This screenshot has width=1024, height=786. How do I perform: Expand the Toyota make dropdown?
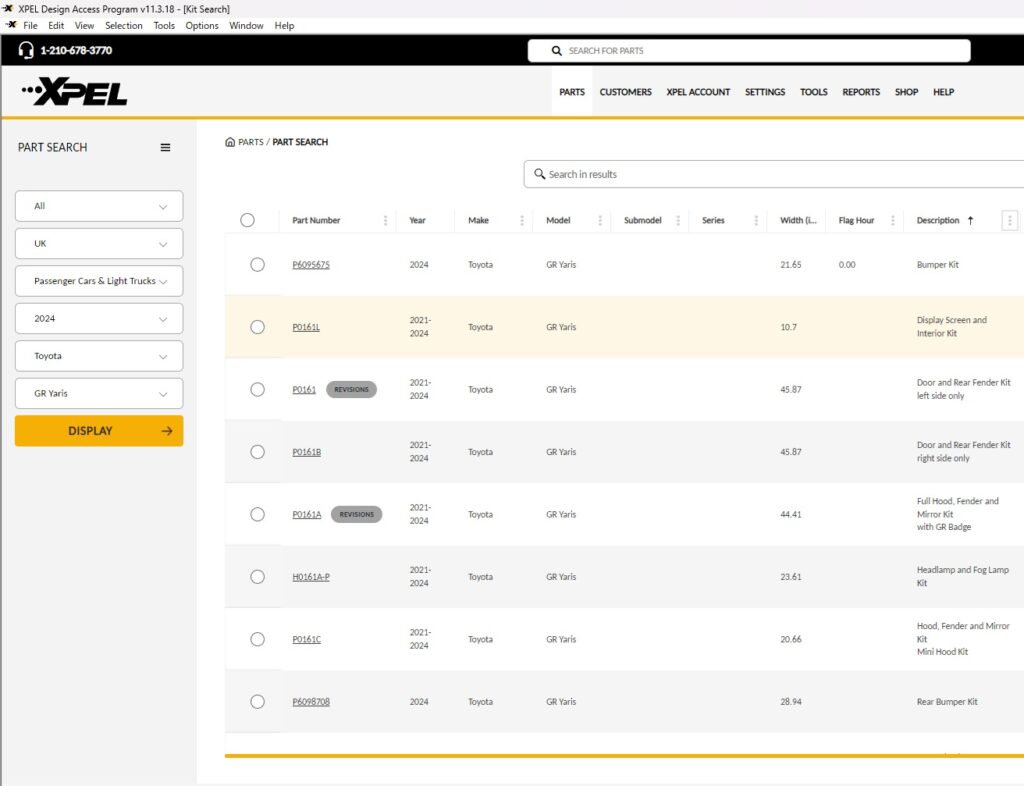click(99, 356)
